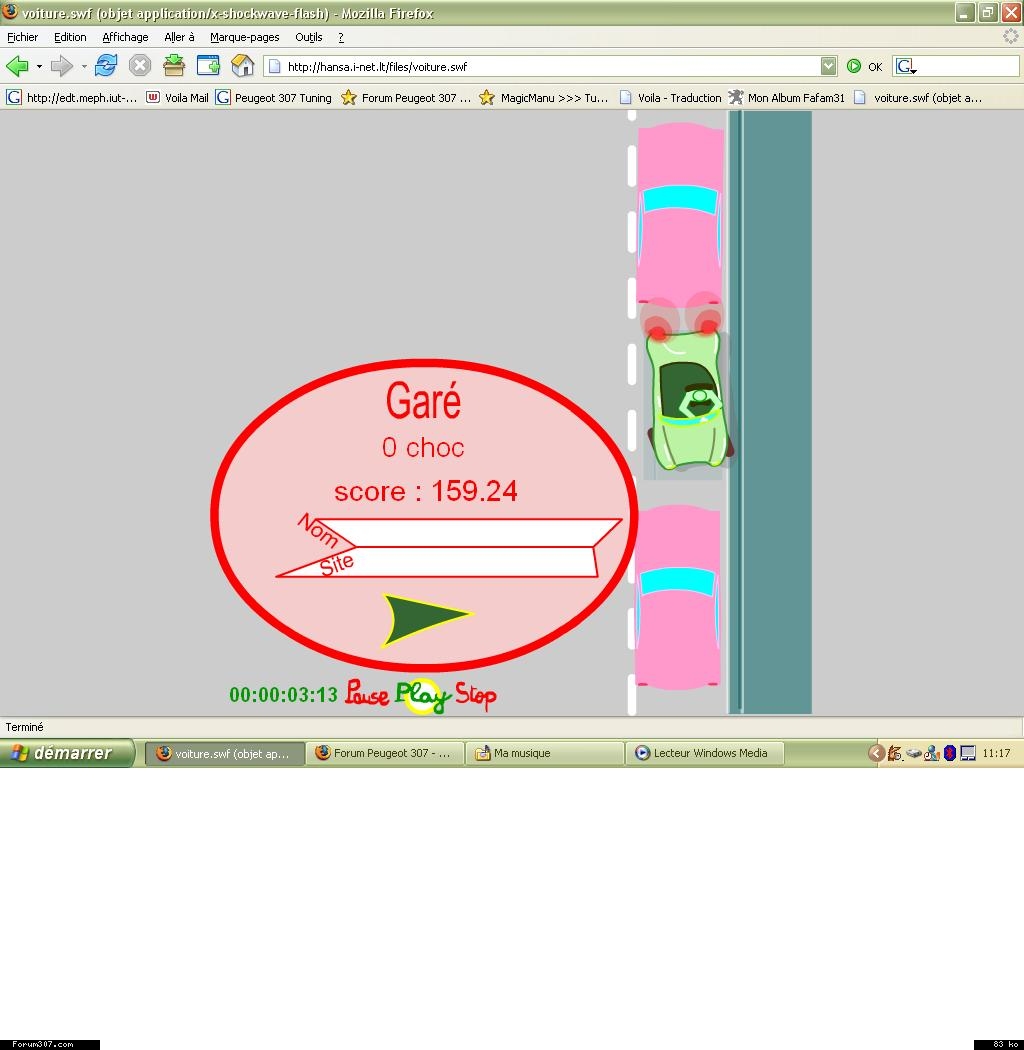Click Pause in the game controls
Screen dimensions: 1024x1050
pos(366,694)
